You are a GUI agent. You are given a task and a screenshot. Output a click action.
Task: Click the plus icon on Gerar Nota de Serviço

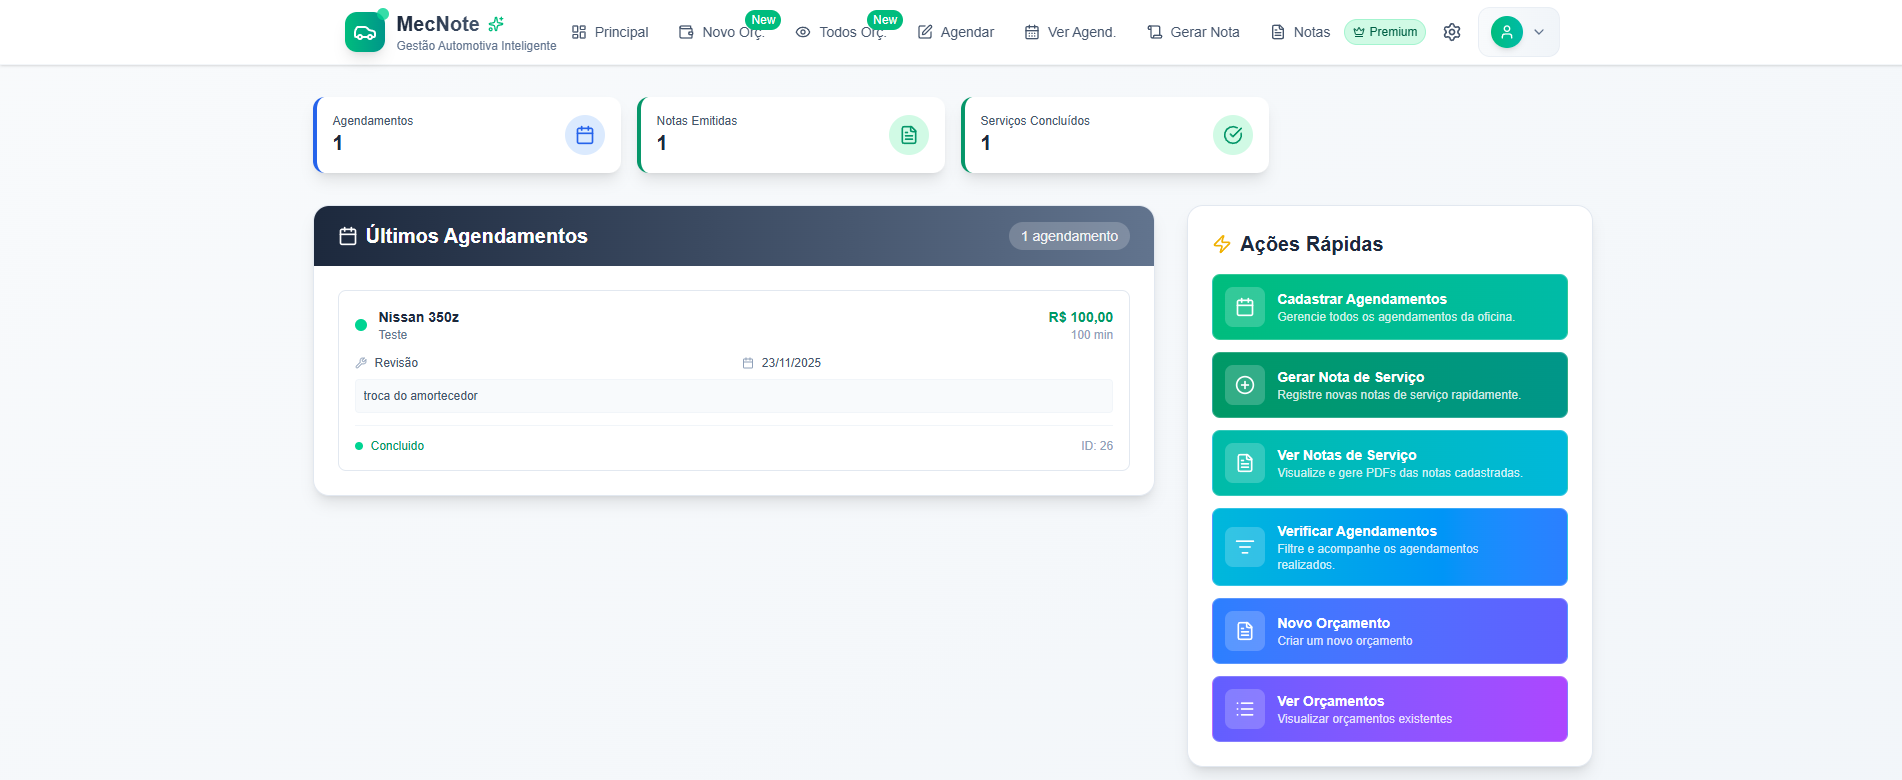tap(1245, 385)
